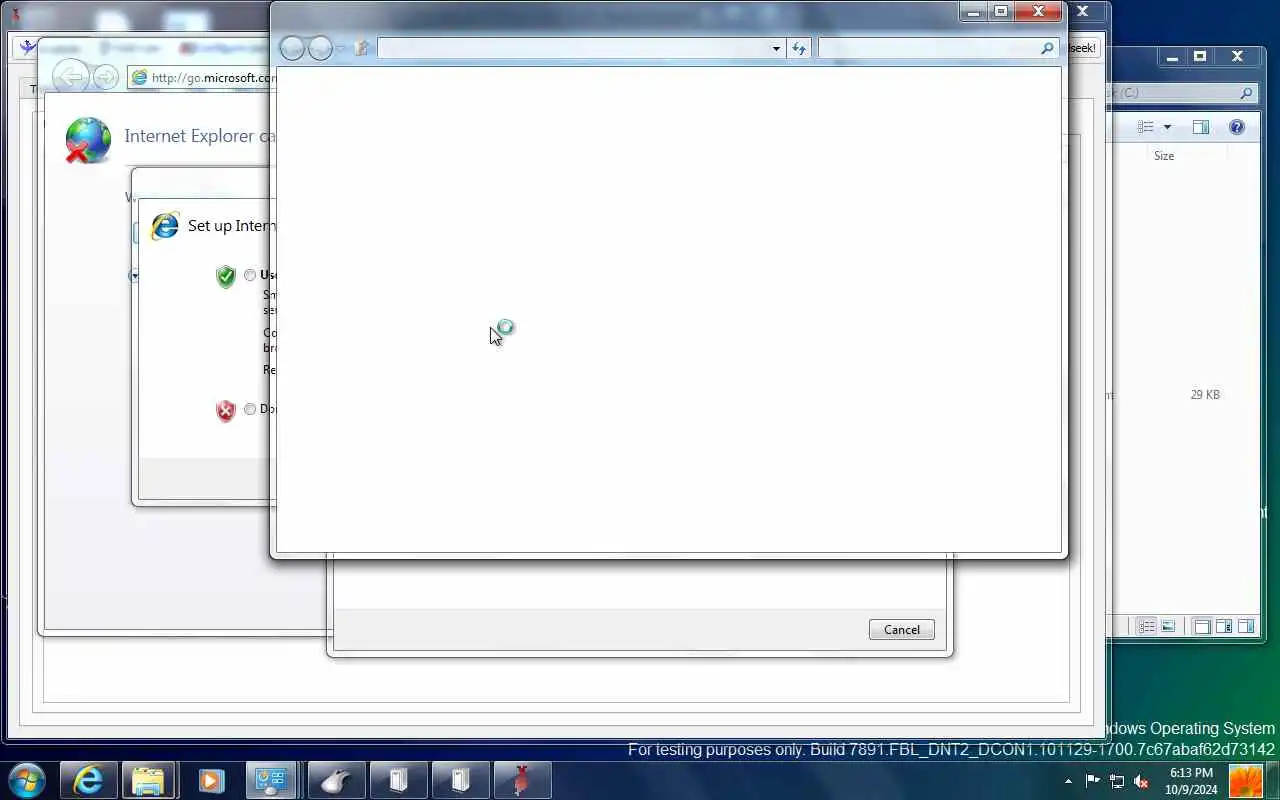Open the clock showing 6:13 PM
This screenshot has width=1280, height=800.
(x=1191, y=781)
